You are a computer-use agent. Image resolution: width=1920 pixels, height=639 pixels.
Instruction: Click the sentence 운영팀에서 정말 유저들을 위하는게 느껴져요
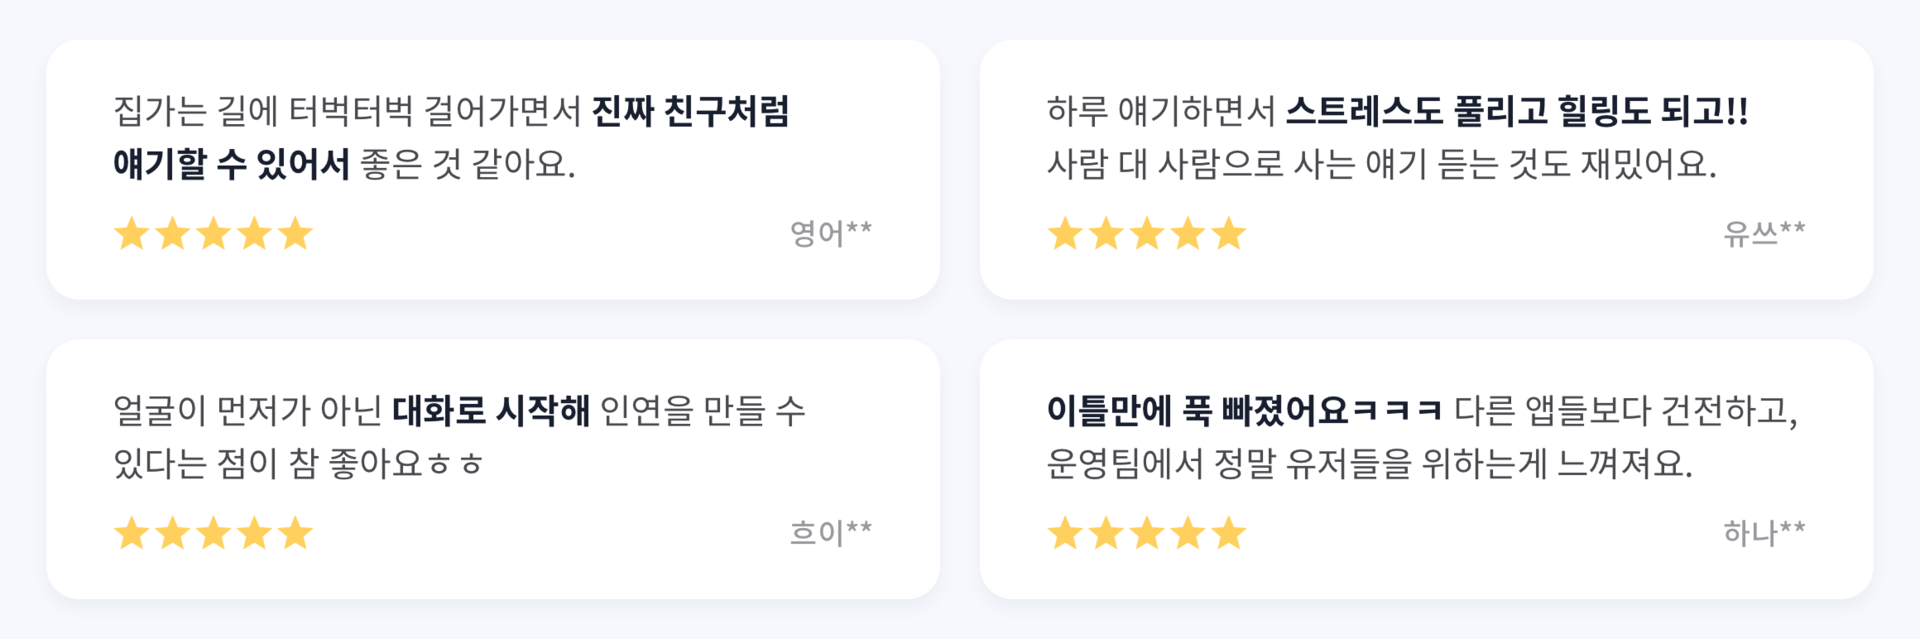coord(1369,464)
